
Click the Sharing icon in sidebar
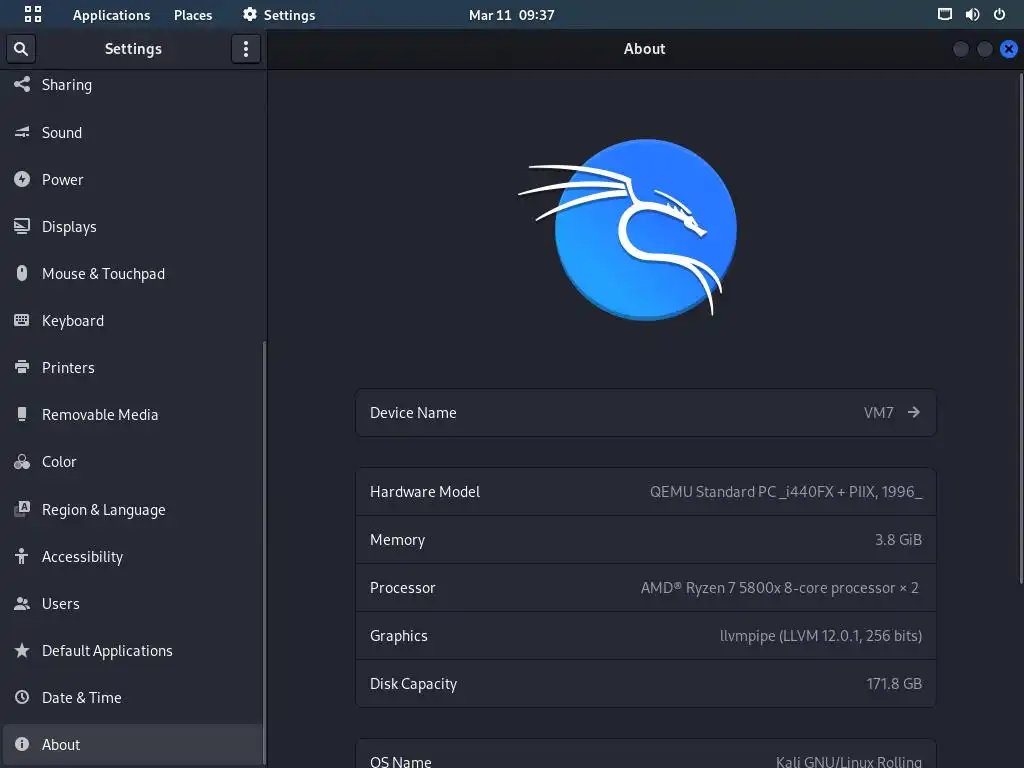22,84
